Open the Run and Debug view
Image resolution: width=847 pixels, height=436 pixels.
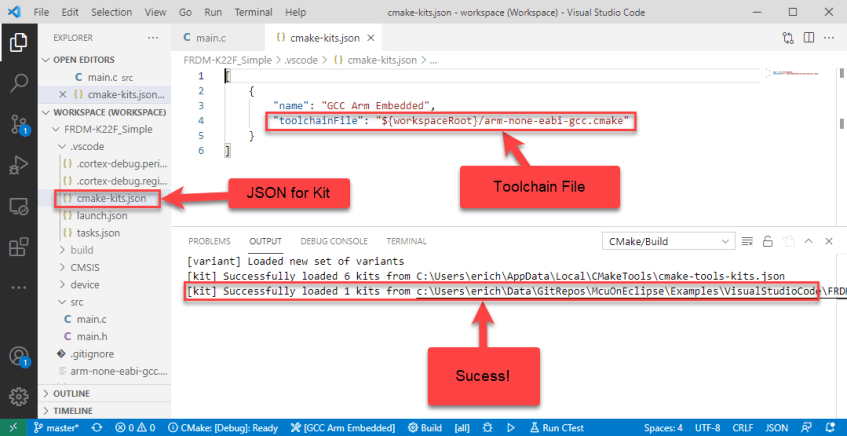click(x=18, y=165)
